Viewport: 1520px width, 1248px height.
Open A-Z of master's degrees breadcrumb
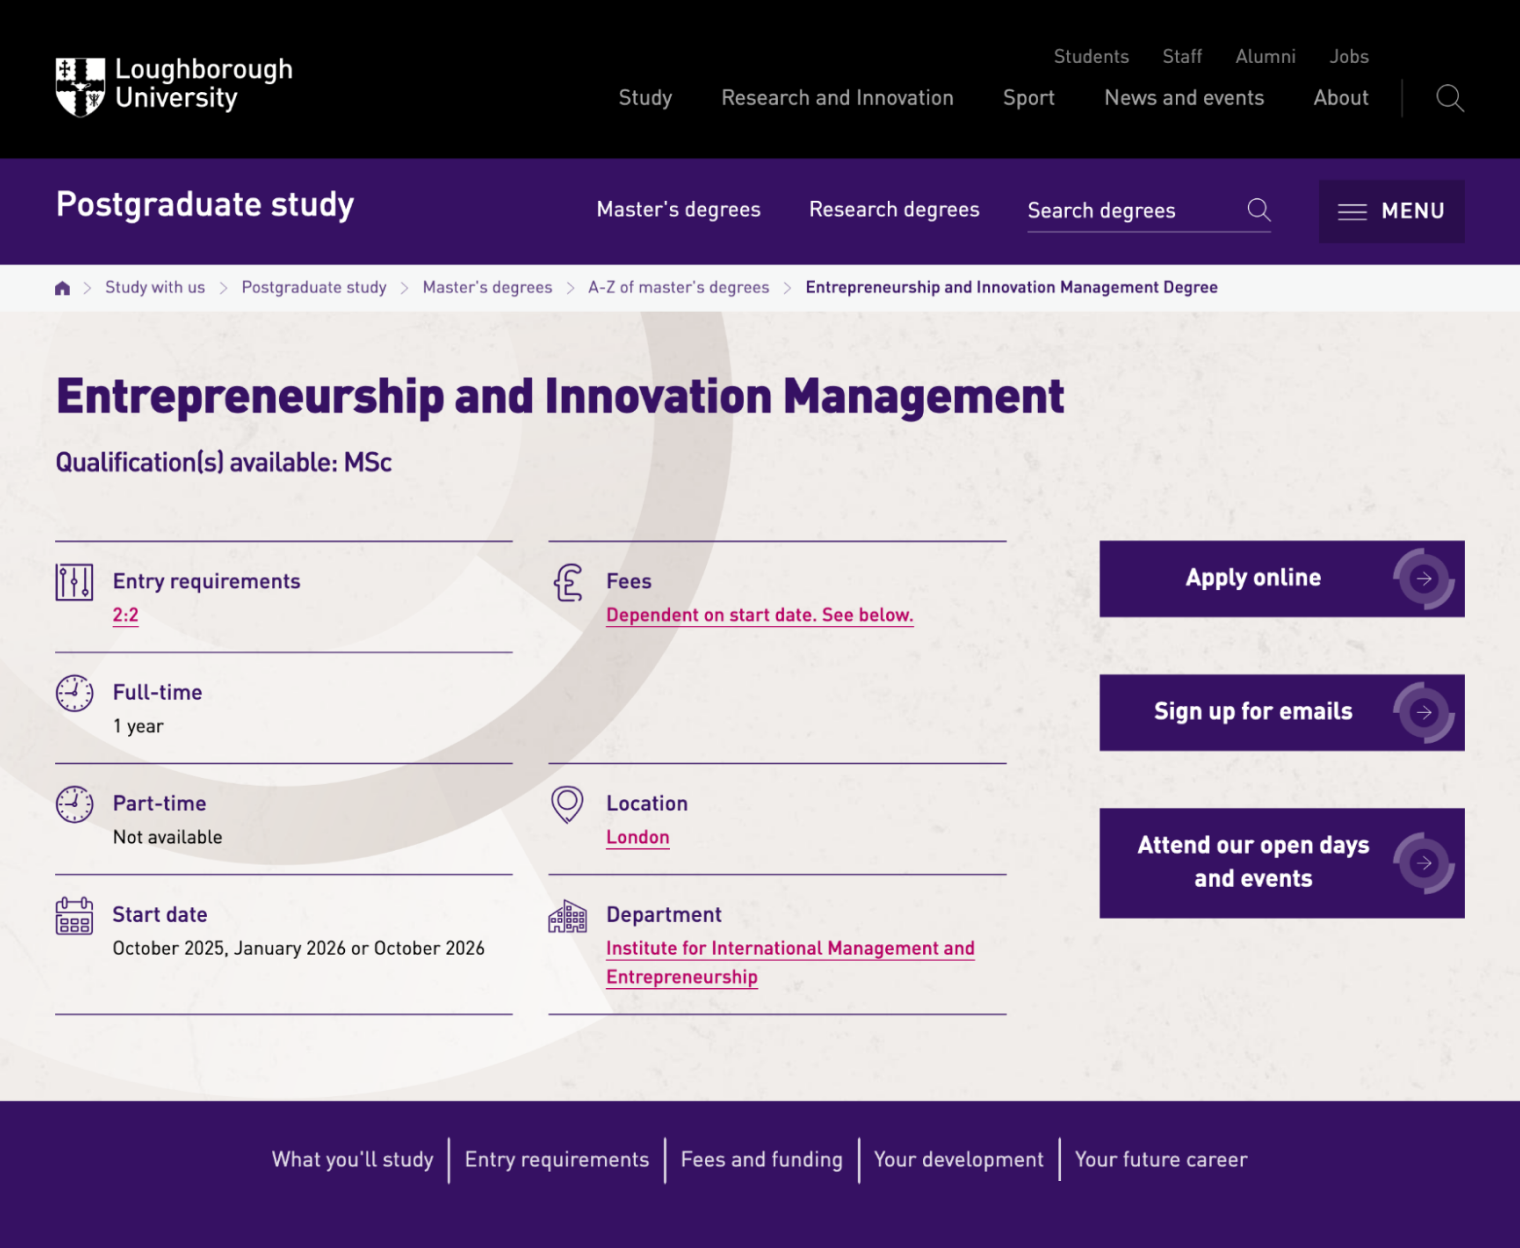tap(679, 288)
